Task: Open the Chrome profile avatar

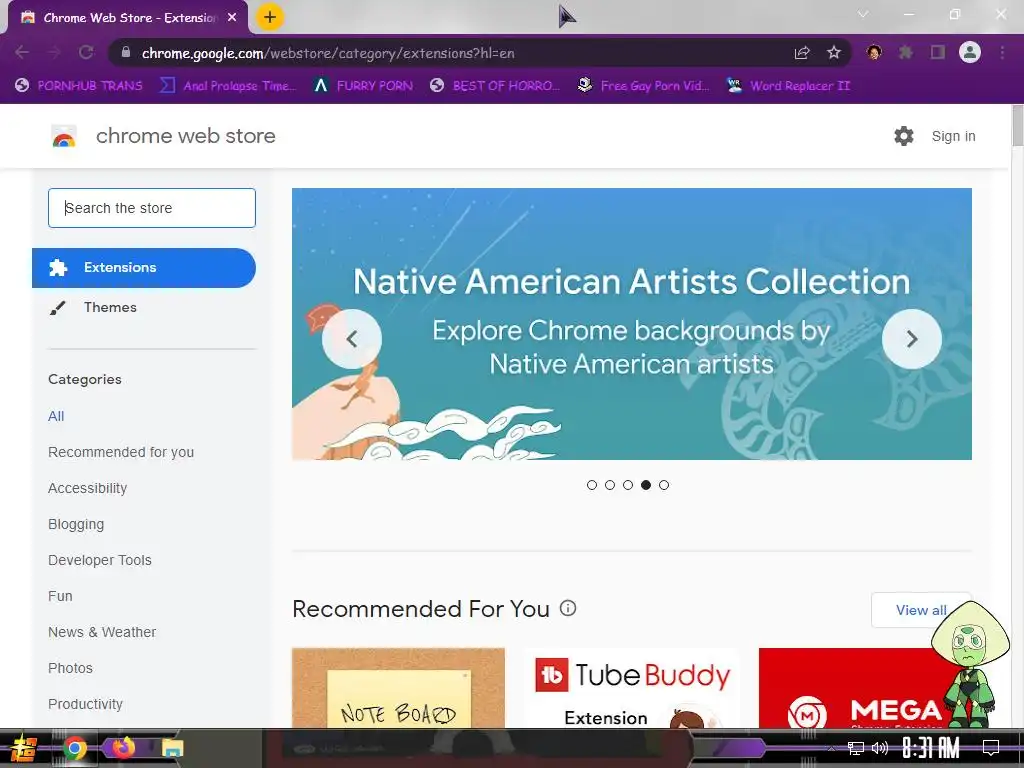Action: pos(970,52)
